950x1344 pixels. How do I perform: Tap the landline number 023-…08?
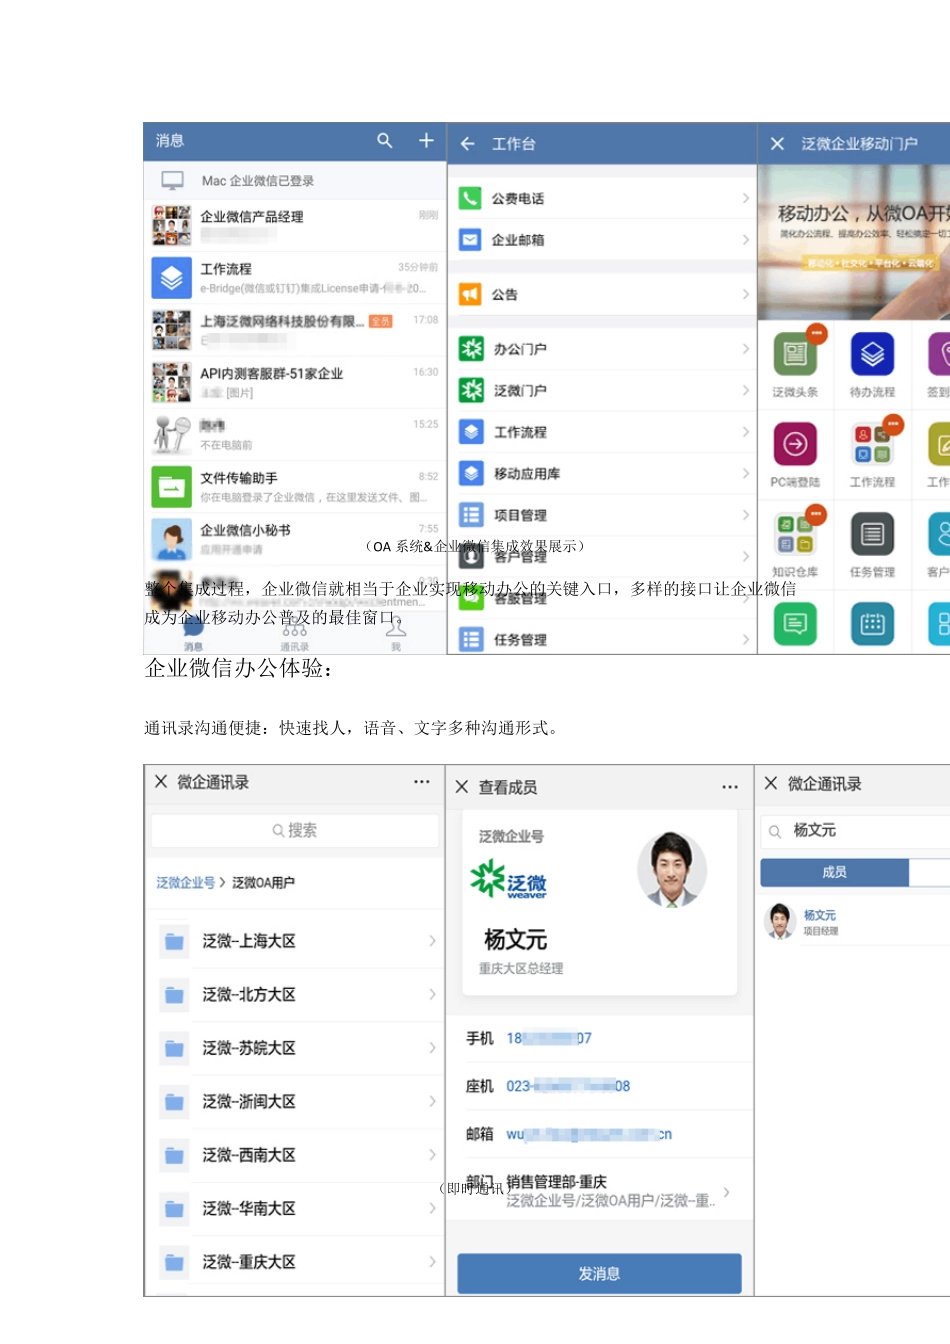tap(568, 1087)
